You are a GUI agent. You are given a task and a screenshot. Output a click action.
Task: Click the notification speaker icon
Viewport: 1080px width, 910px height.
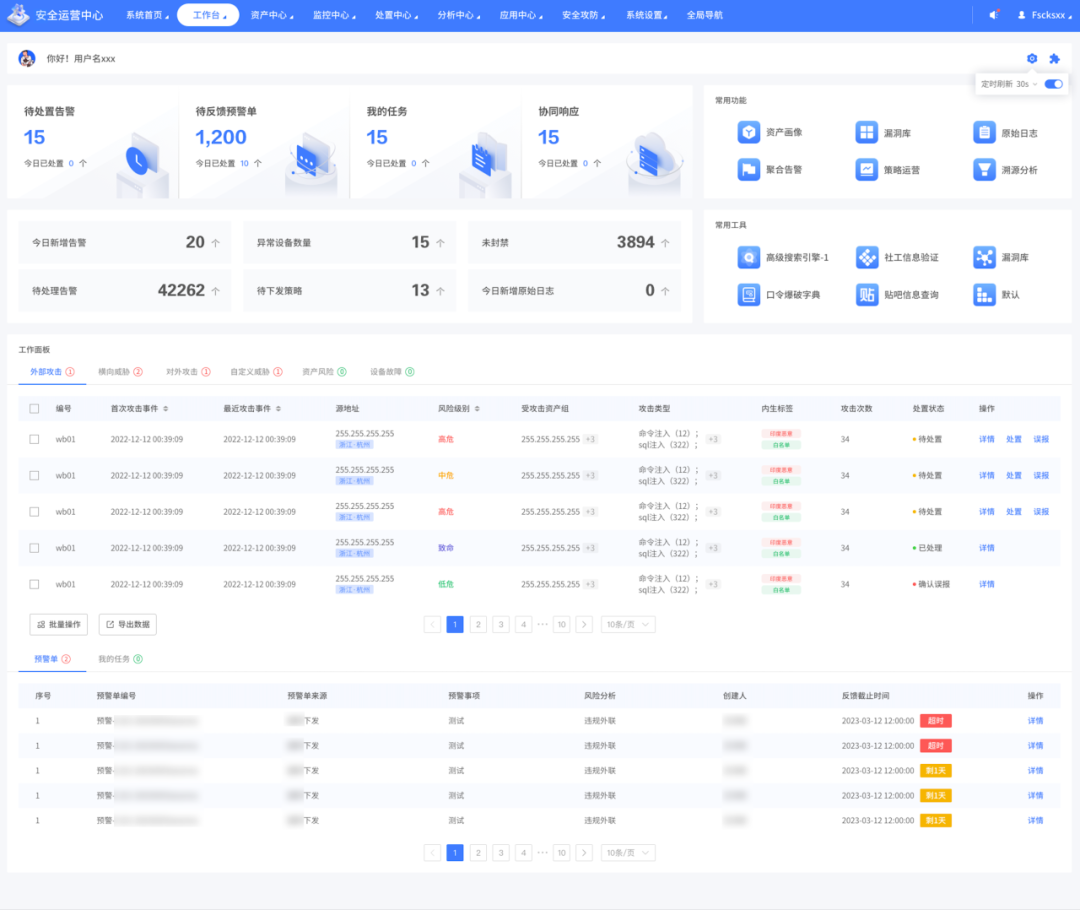click(993, 15)
